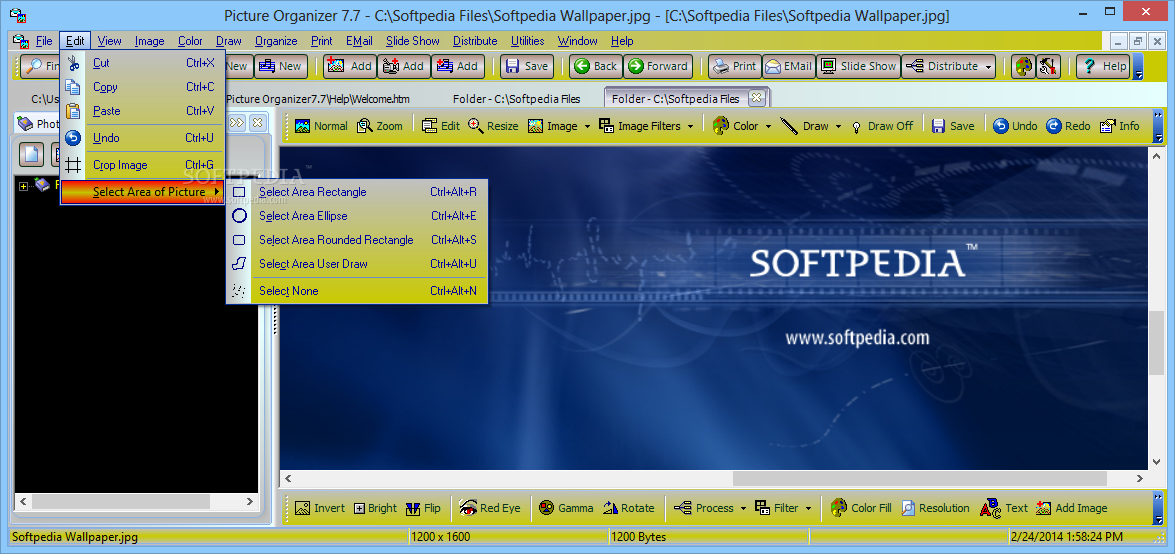The width and height of the screenshot is (1175, 554).
Task: Click the paint palette icon in main toolbar
Action: (1022, 67)
